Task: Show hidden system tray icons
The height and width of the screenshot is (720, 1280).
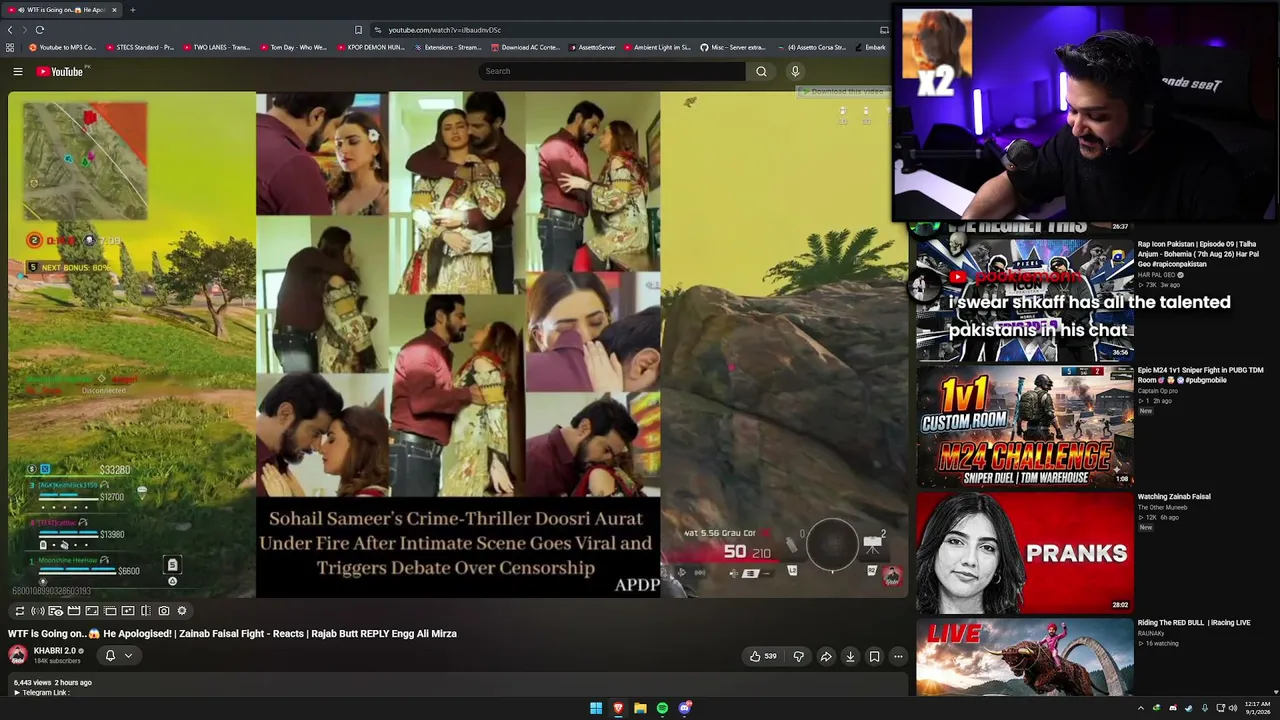Action: point(1140,708)
